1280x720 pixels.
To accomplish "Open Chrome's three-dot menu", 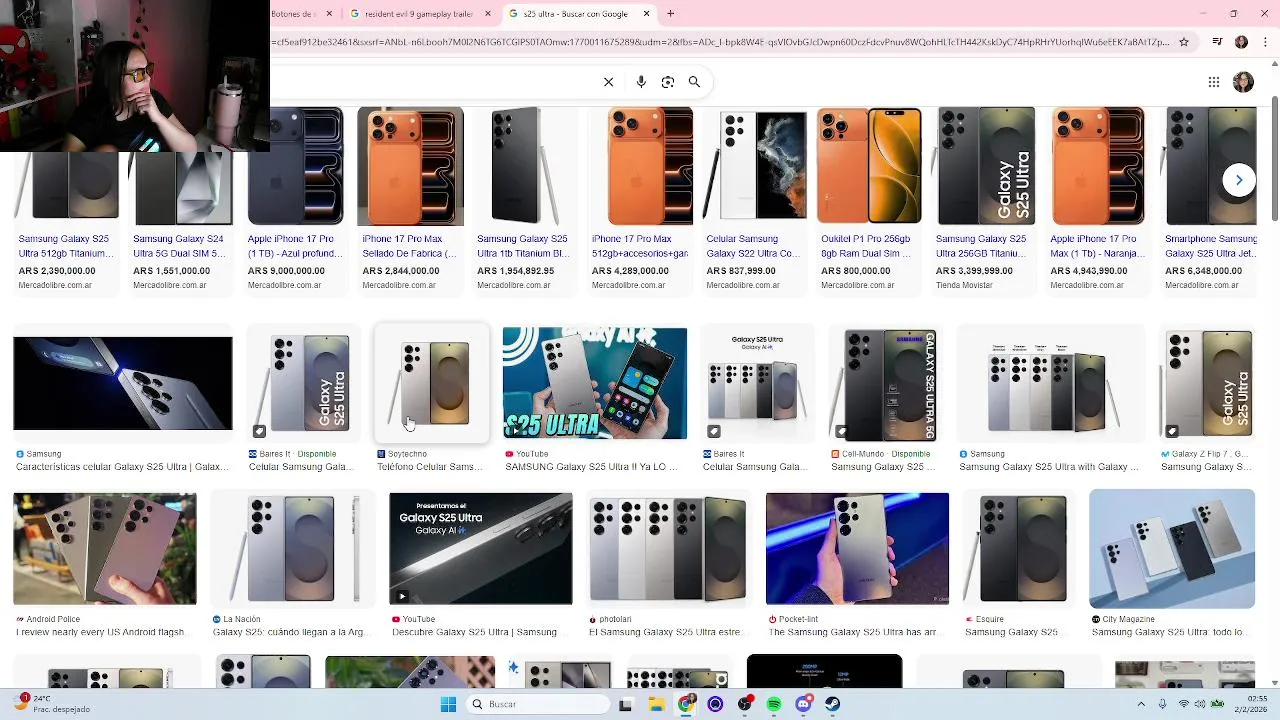I will tap(1264, 42).
